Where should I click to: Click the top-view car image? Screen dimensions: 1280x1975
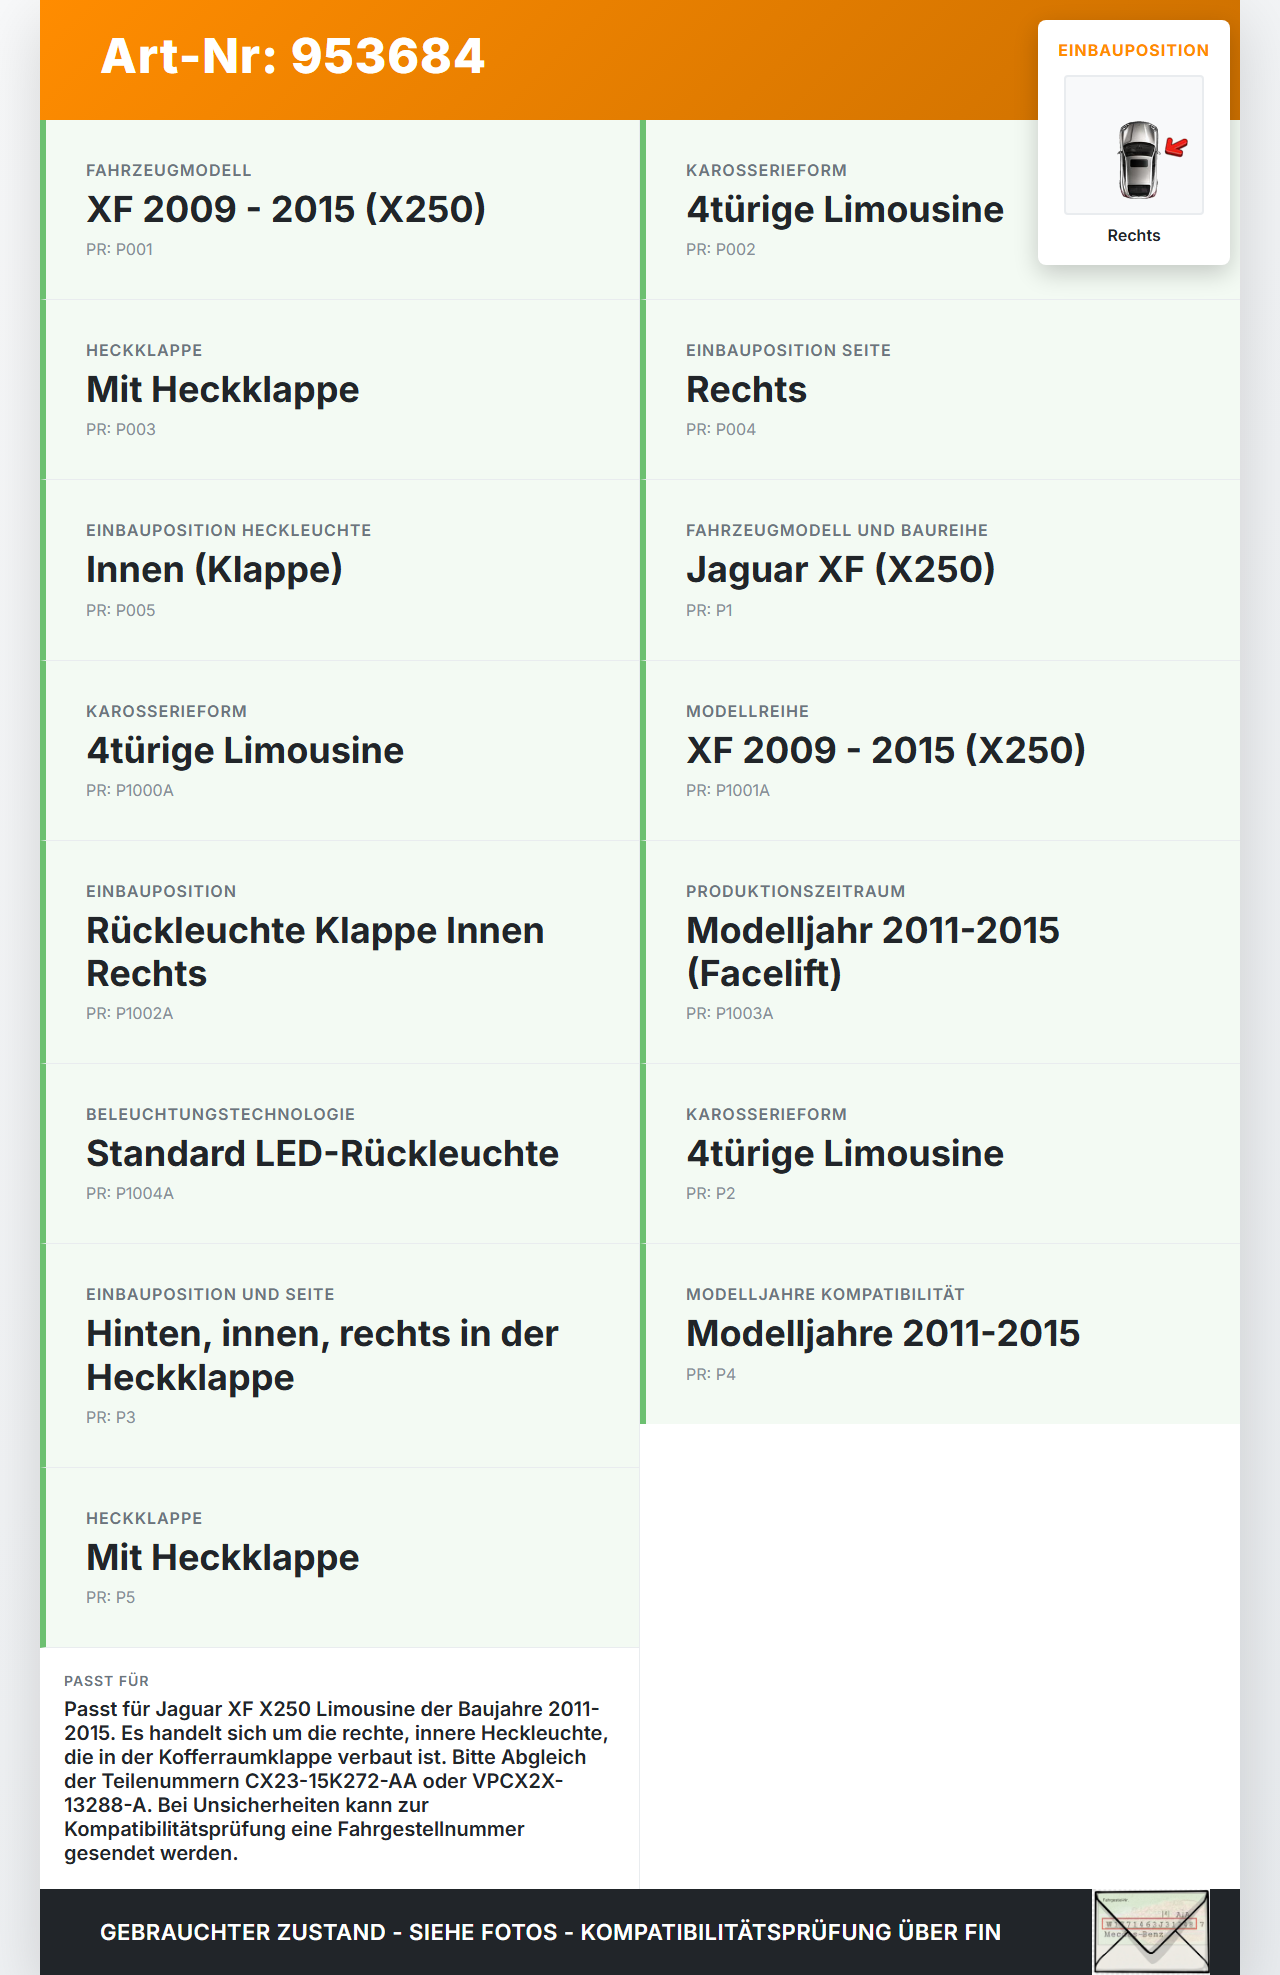1138,159
